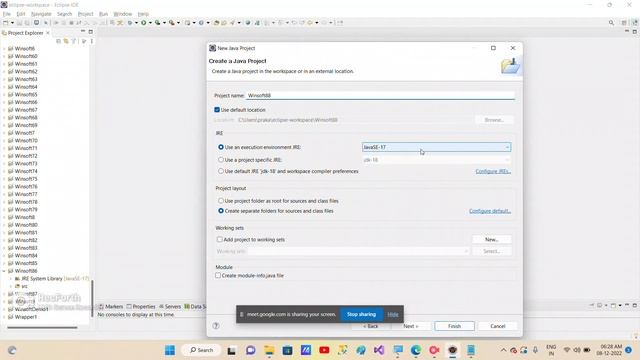The width and height of the screenshot is (640, 360).
Task: Switch to the Markers tab
Action: click(111, 307)
